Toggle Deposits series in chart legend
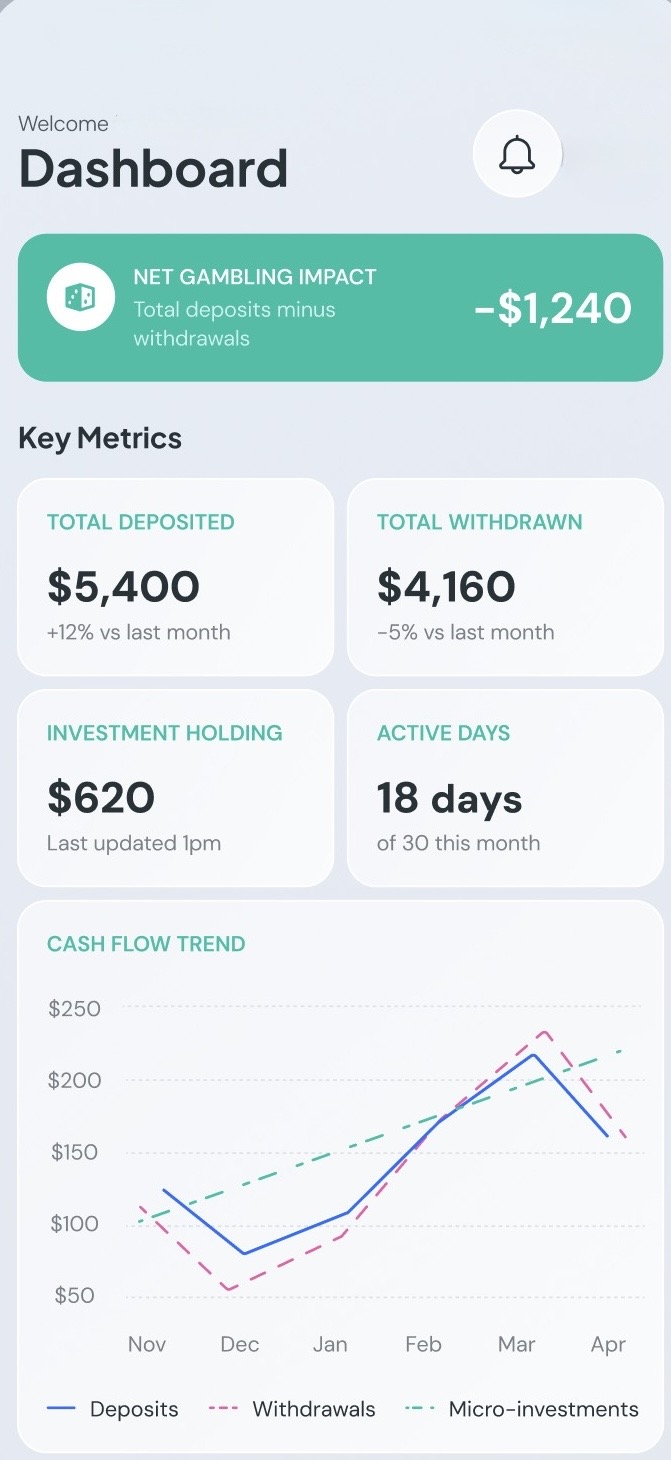Screen dimensions: 671x1460 pyautogui.click(x=113, y=1409)
